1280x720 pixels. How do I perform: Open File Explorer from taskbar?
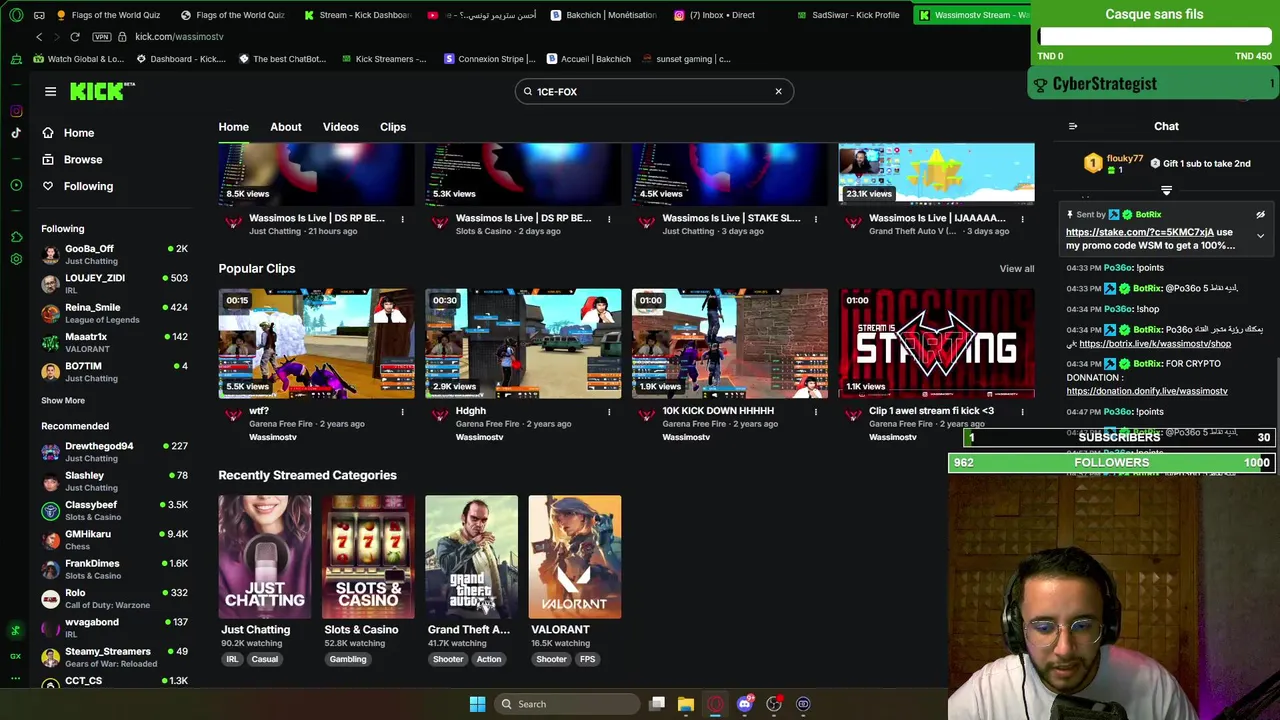(x=686, y=704)
